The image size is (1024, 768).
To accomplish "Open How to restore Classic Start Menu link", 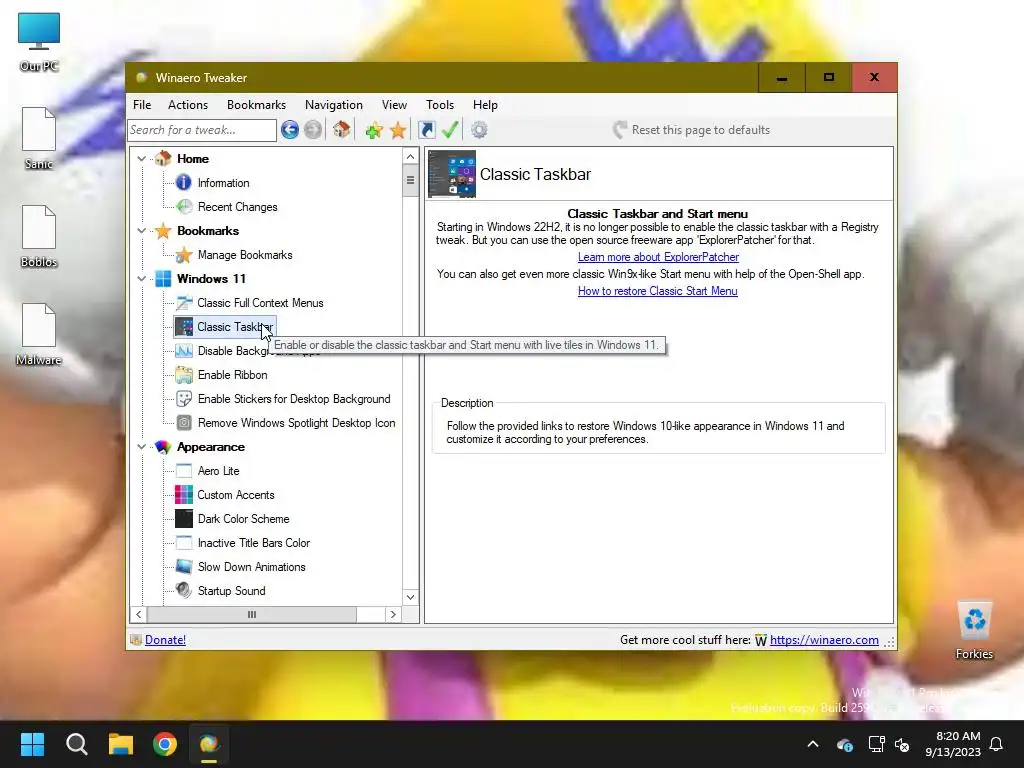I will pyautogui.click(x=657, y=291).
